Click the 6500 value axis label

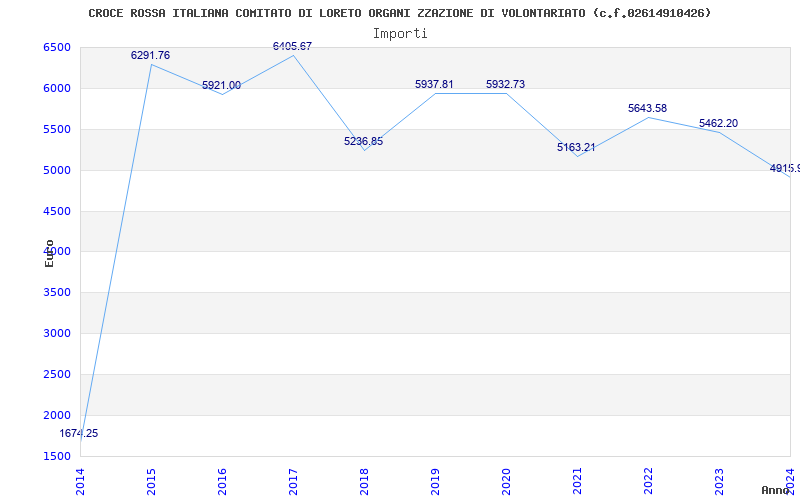(x=56, y=47)
